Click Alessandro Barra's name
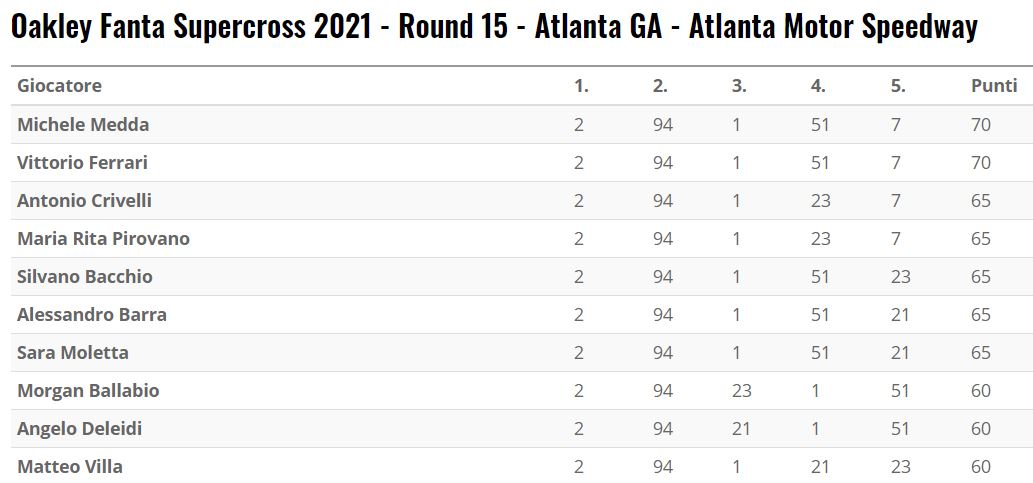This screenshot has height=483, width=1033. tap(92, 314)
